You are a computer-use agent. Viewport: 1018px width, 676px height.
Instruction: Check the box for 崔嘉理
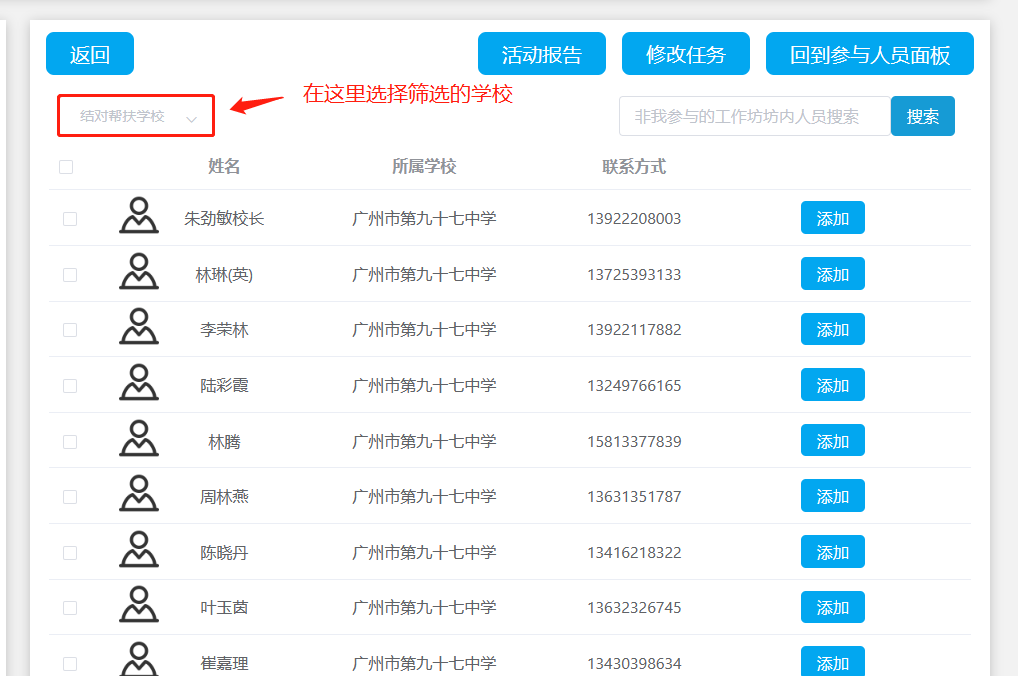click(x=69, y=664)
